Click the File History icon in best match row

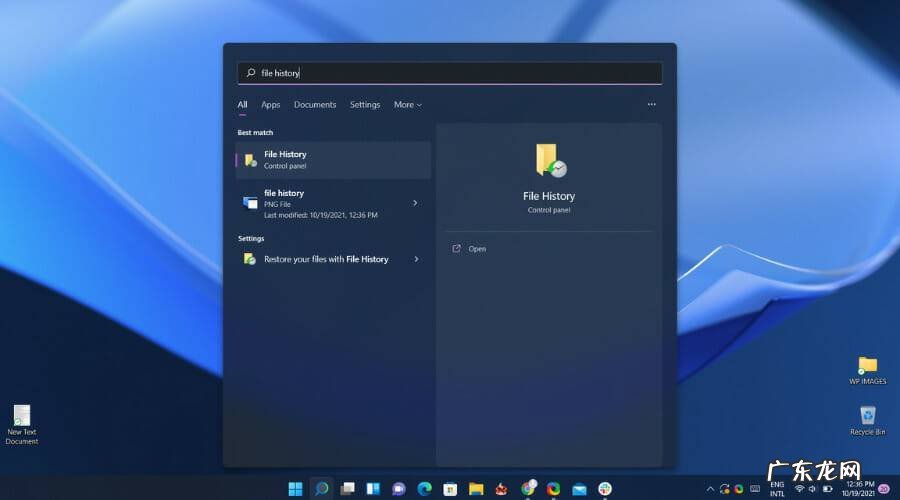(250, 160)
